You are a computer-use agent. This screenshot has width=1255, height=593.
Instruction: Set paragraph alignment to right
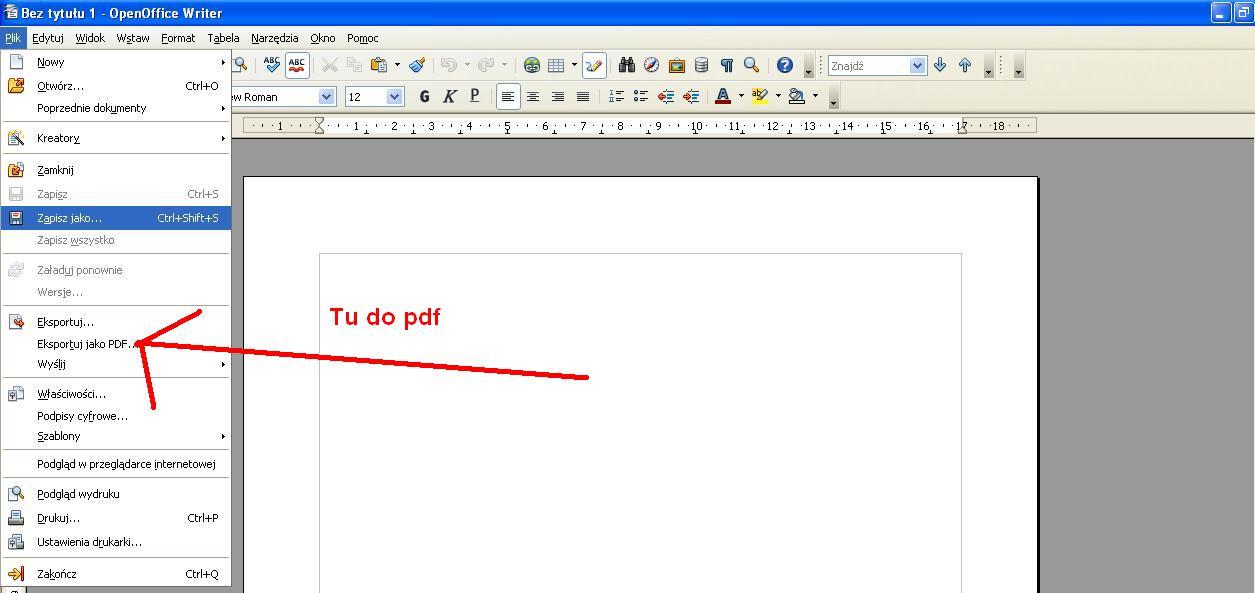(558, 96)
